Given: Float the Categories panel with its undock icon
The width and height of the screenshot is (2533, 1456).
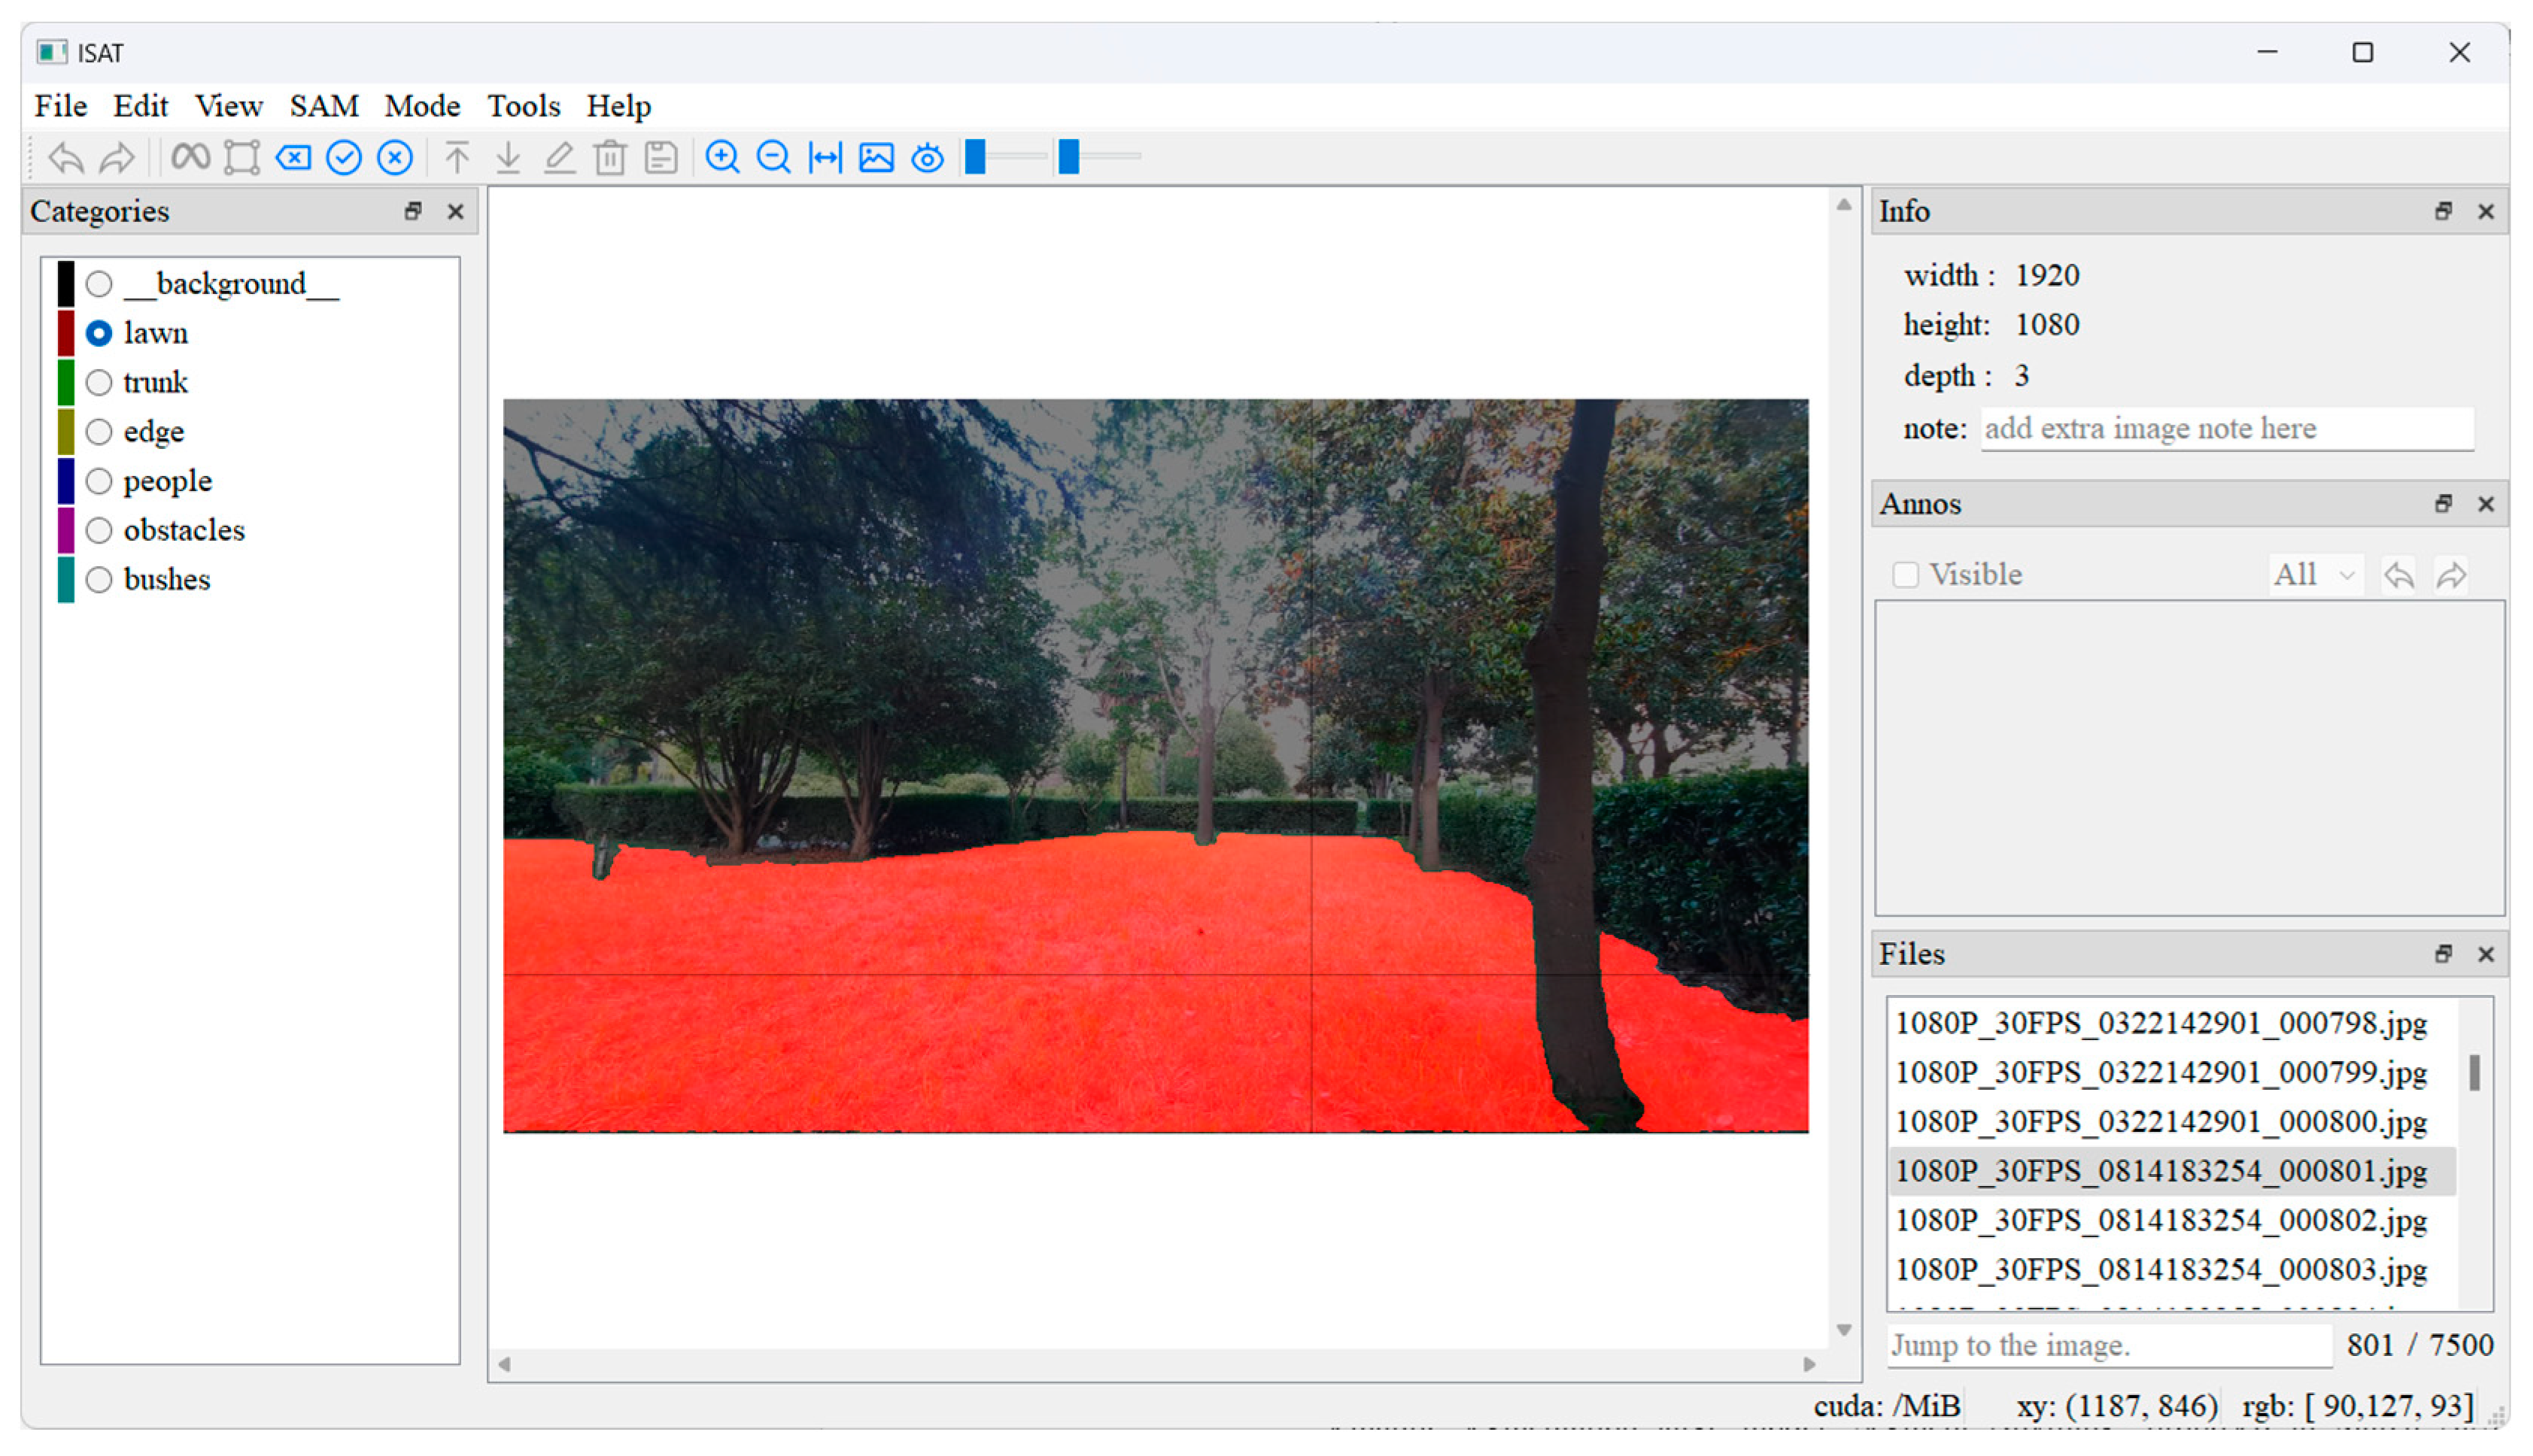Looking at the screenshot, I should tap(413, 211).
